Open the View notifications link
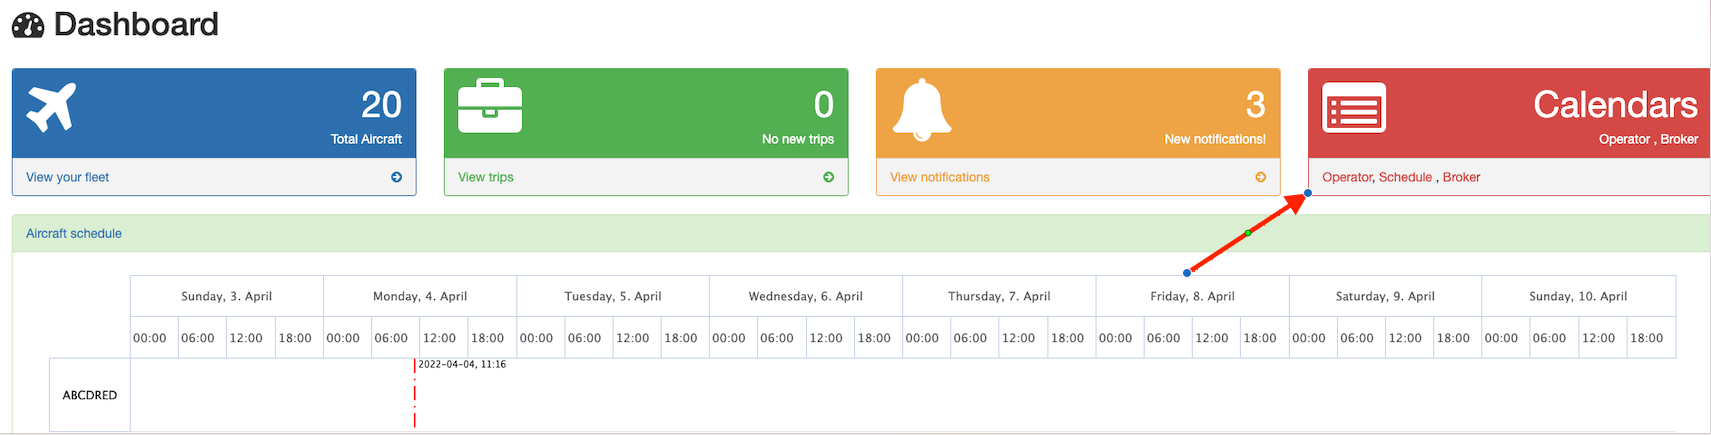1711x435 pixels. click(940, 177)
